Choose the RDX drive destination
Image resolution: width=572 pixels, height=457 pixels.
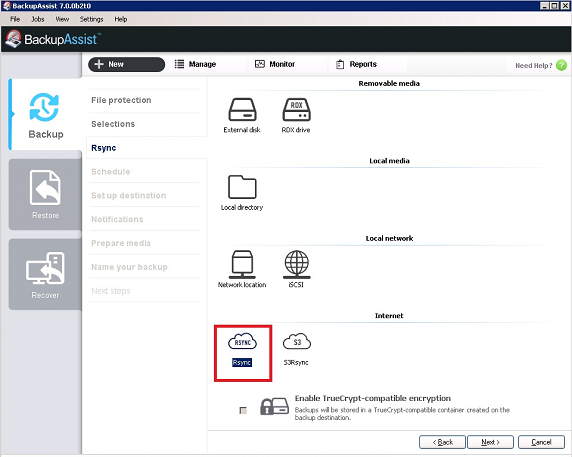296,109
